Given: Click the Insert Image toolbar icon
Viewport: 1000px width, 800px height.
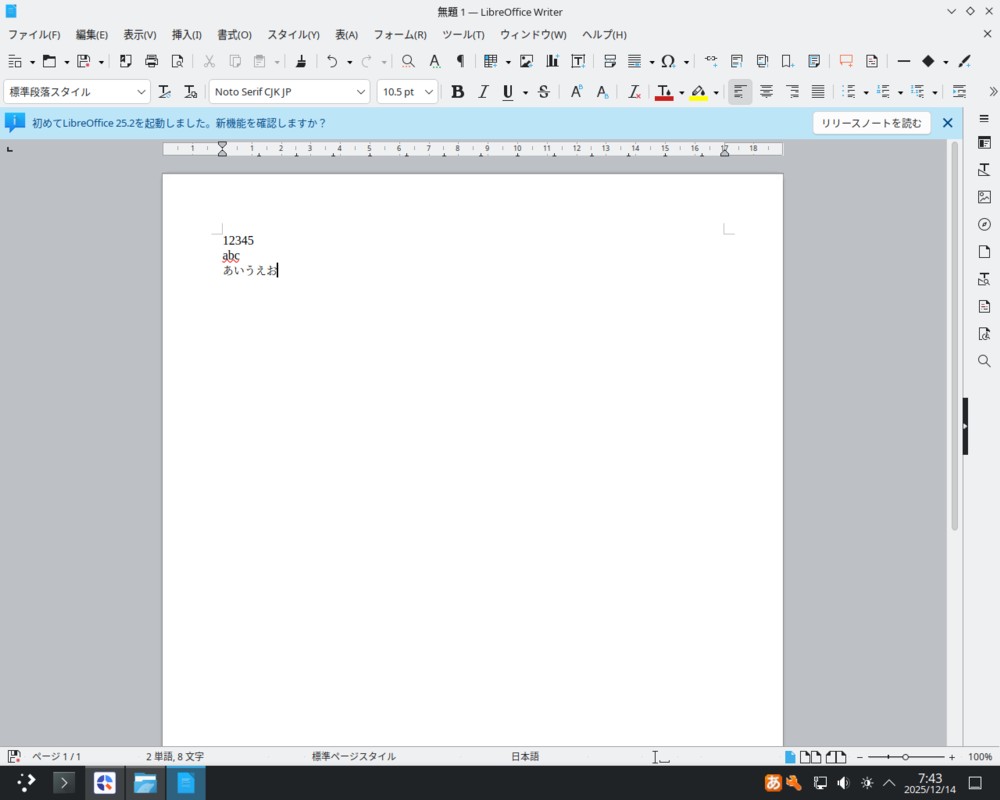Looking at the screenshot, I should (x=526, y=61).
